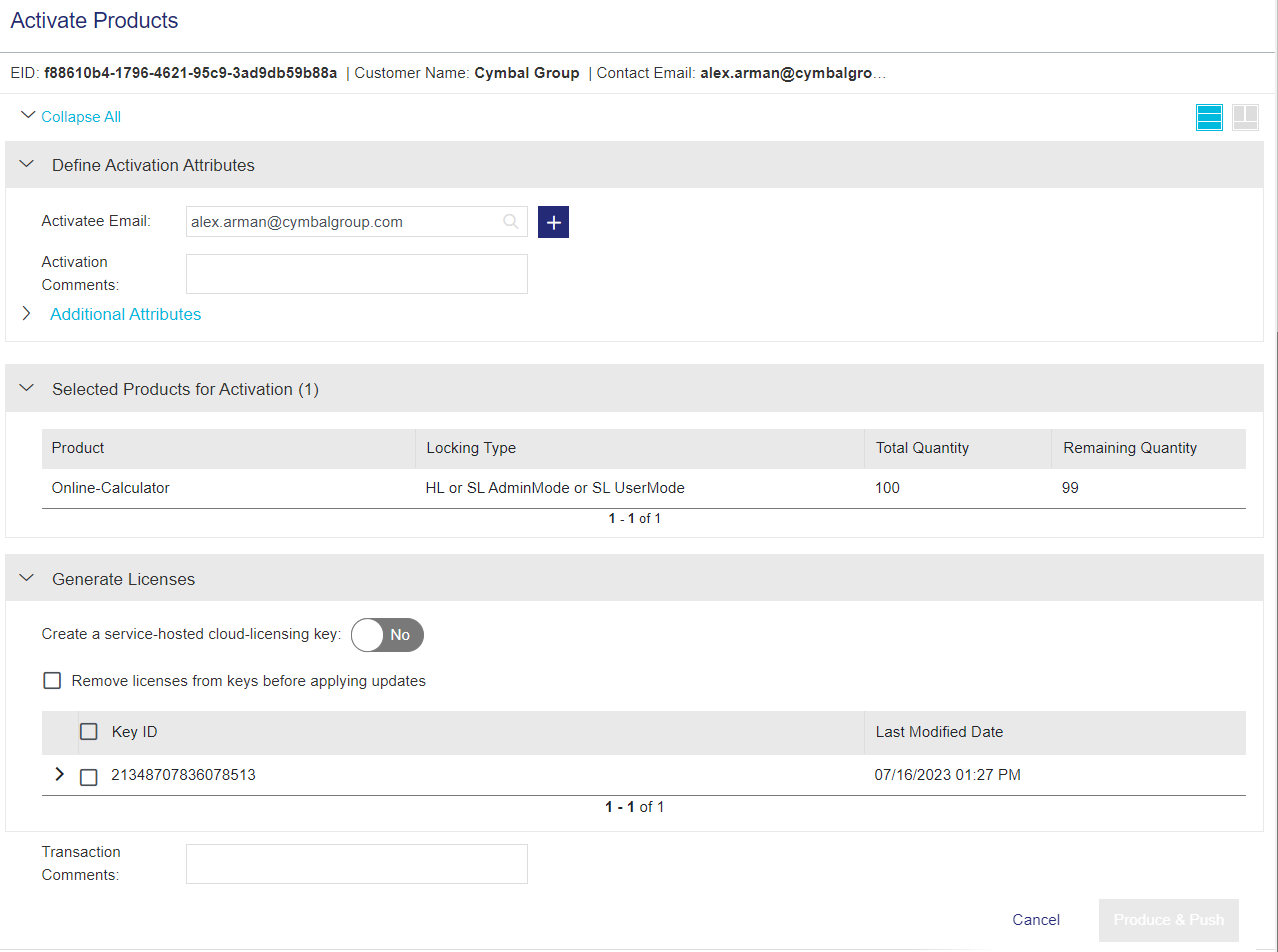Switch to the split panel layout view icon
This screenshot has width=1278, height=952.
(x=1245, y=117)
